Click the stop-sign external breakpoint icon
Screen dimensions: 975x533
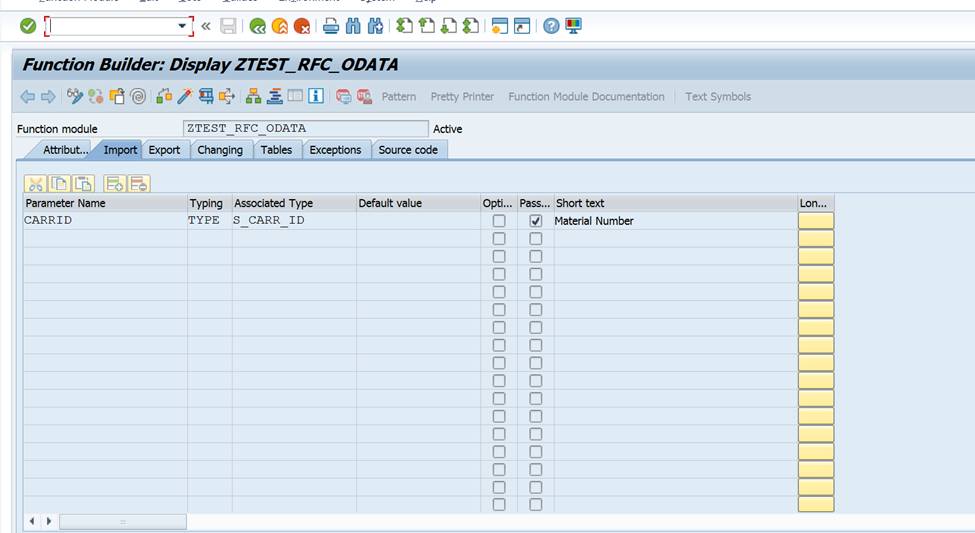[364, 96]
